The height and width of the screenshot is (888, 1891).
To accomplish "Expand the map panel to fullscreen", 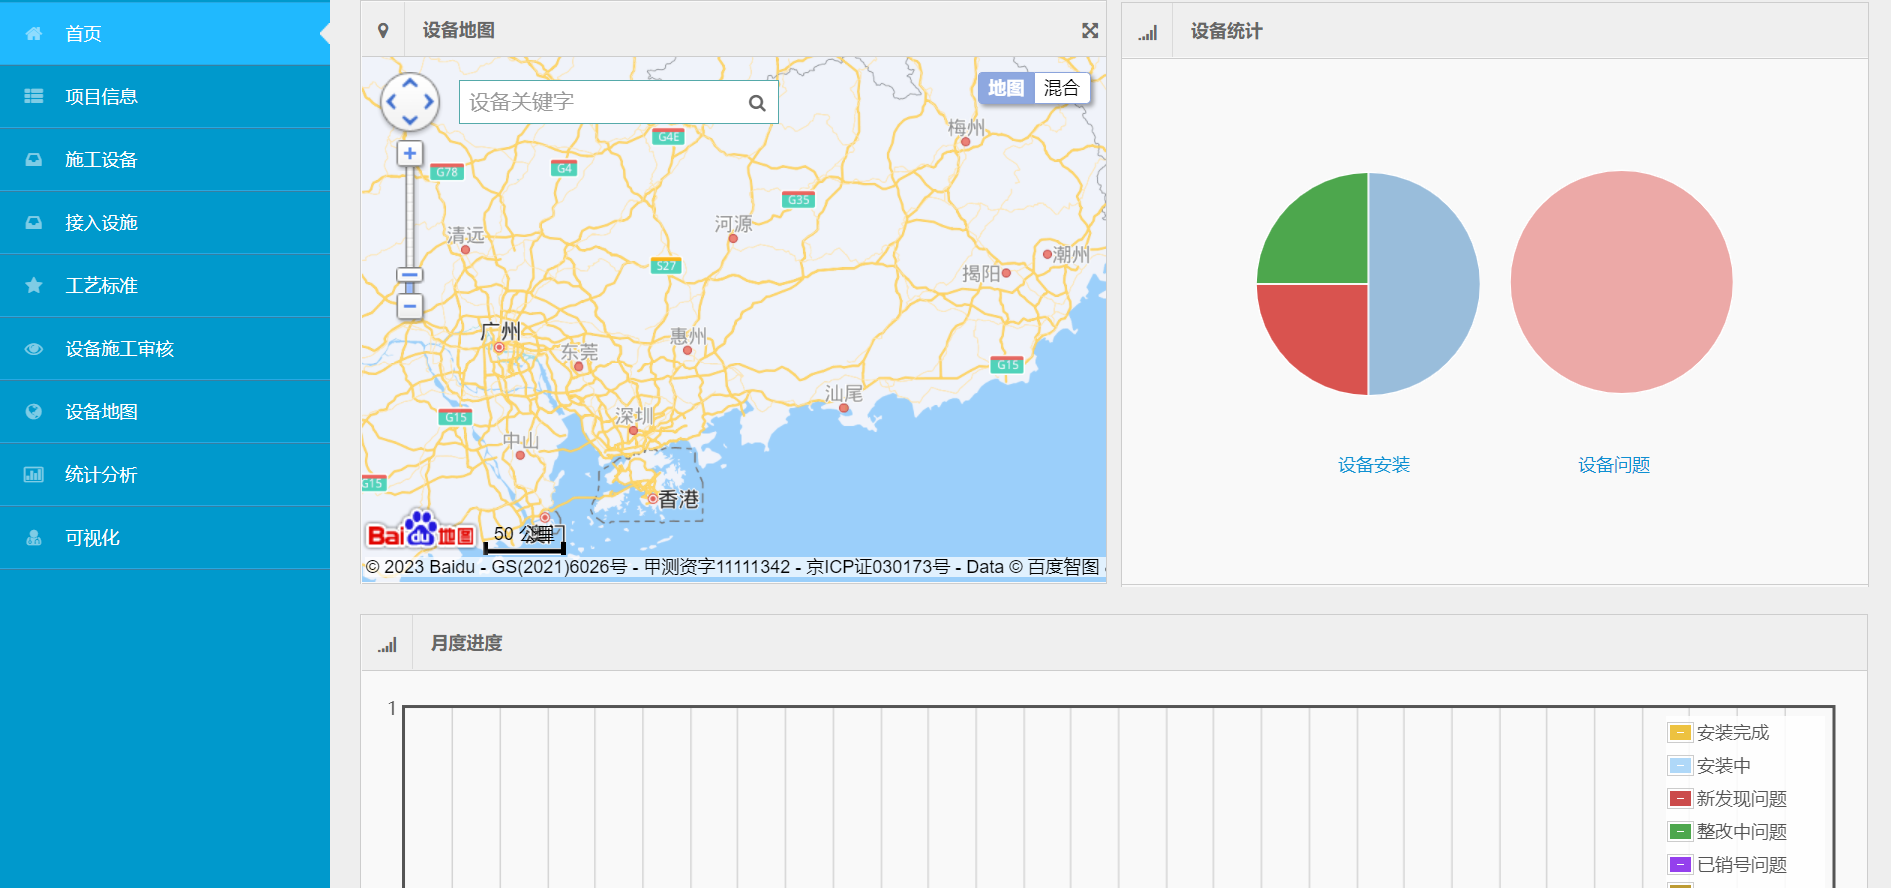I will click(x=1090, y=31).
